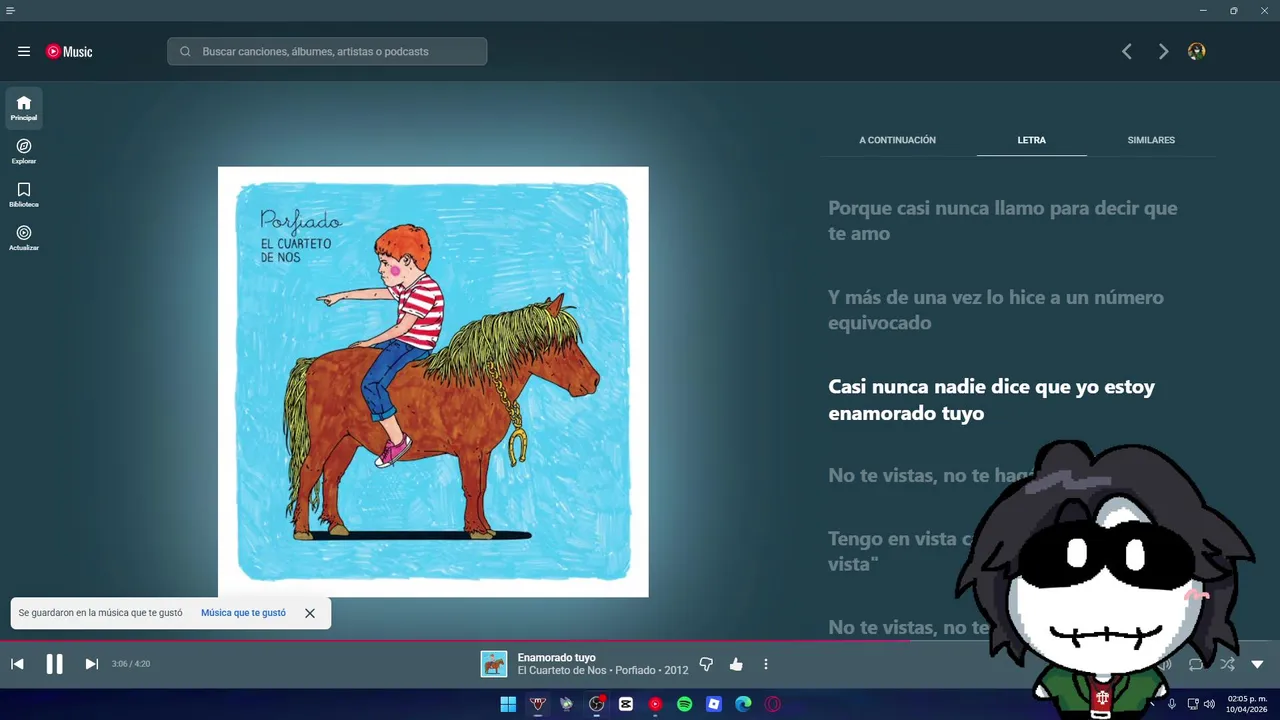Open Roblox from the taskbar
The height and width of the screenshot is (720, 1280).
tap(714, 704)
